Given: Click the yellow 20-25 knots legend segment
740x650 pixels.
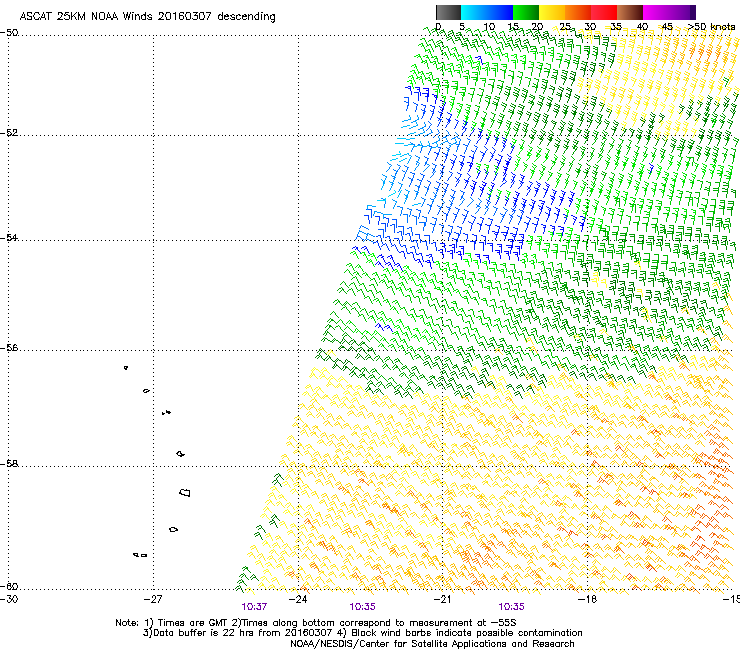Looking at the screenshot, I should tap(552, 12).
